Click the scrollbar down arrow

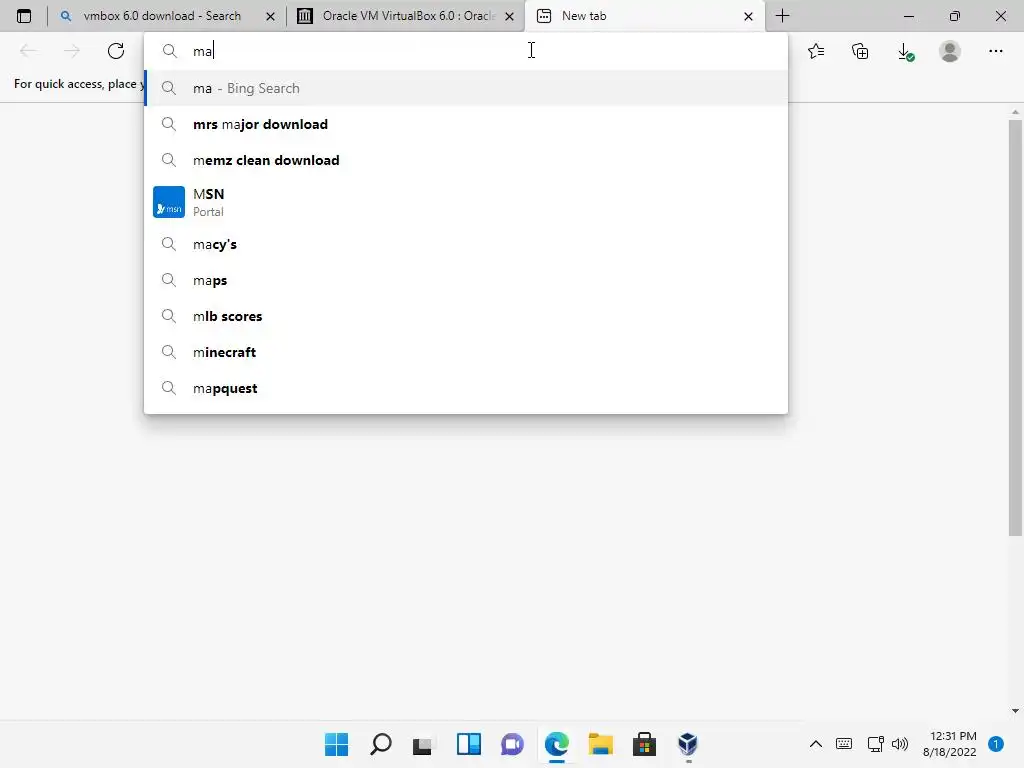(1015, 711)
